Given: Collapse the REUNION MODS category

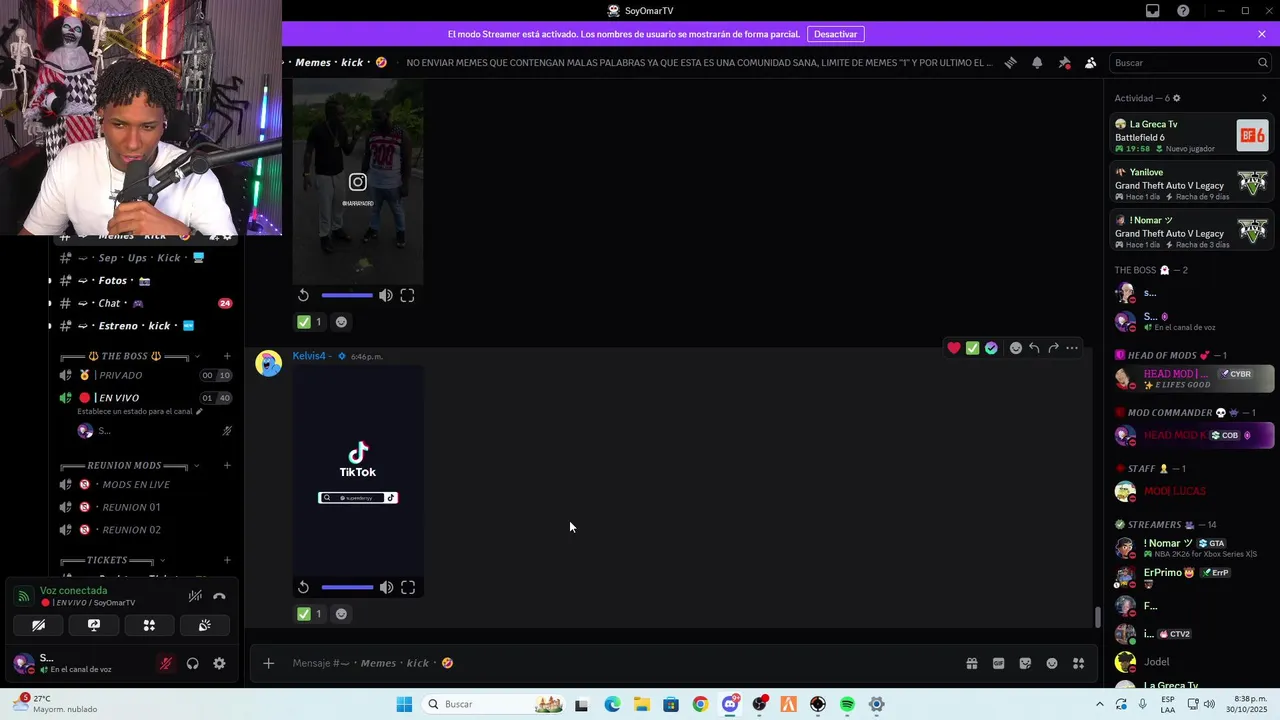Looking at the screenshot, I should coord(125,465).
